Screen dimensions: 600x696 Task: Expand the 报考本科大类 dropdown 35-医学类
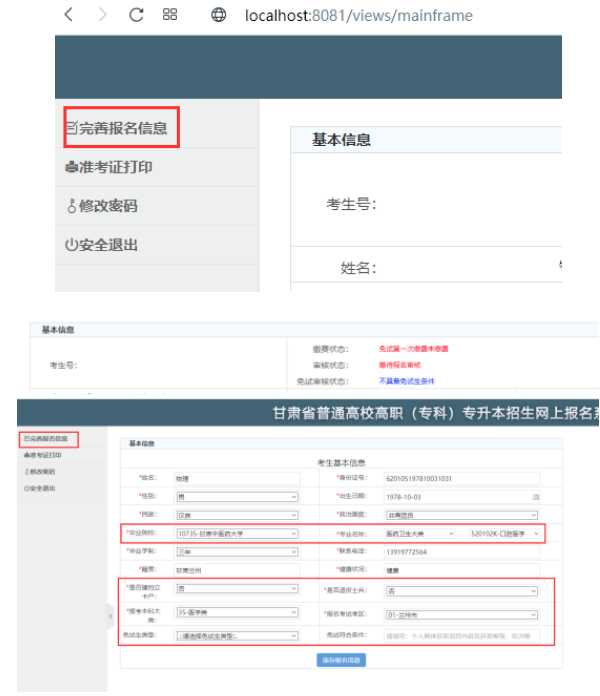(x=237, y=613)
